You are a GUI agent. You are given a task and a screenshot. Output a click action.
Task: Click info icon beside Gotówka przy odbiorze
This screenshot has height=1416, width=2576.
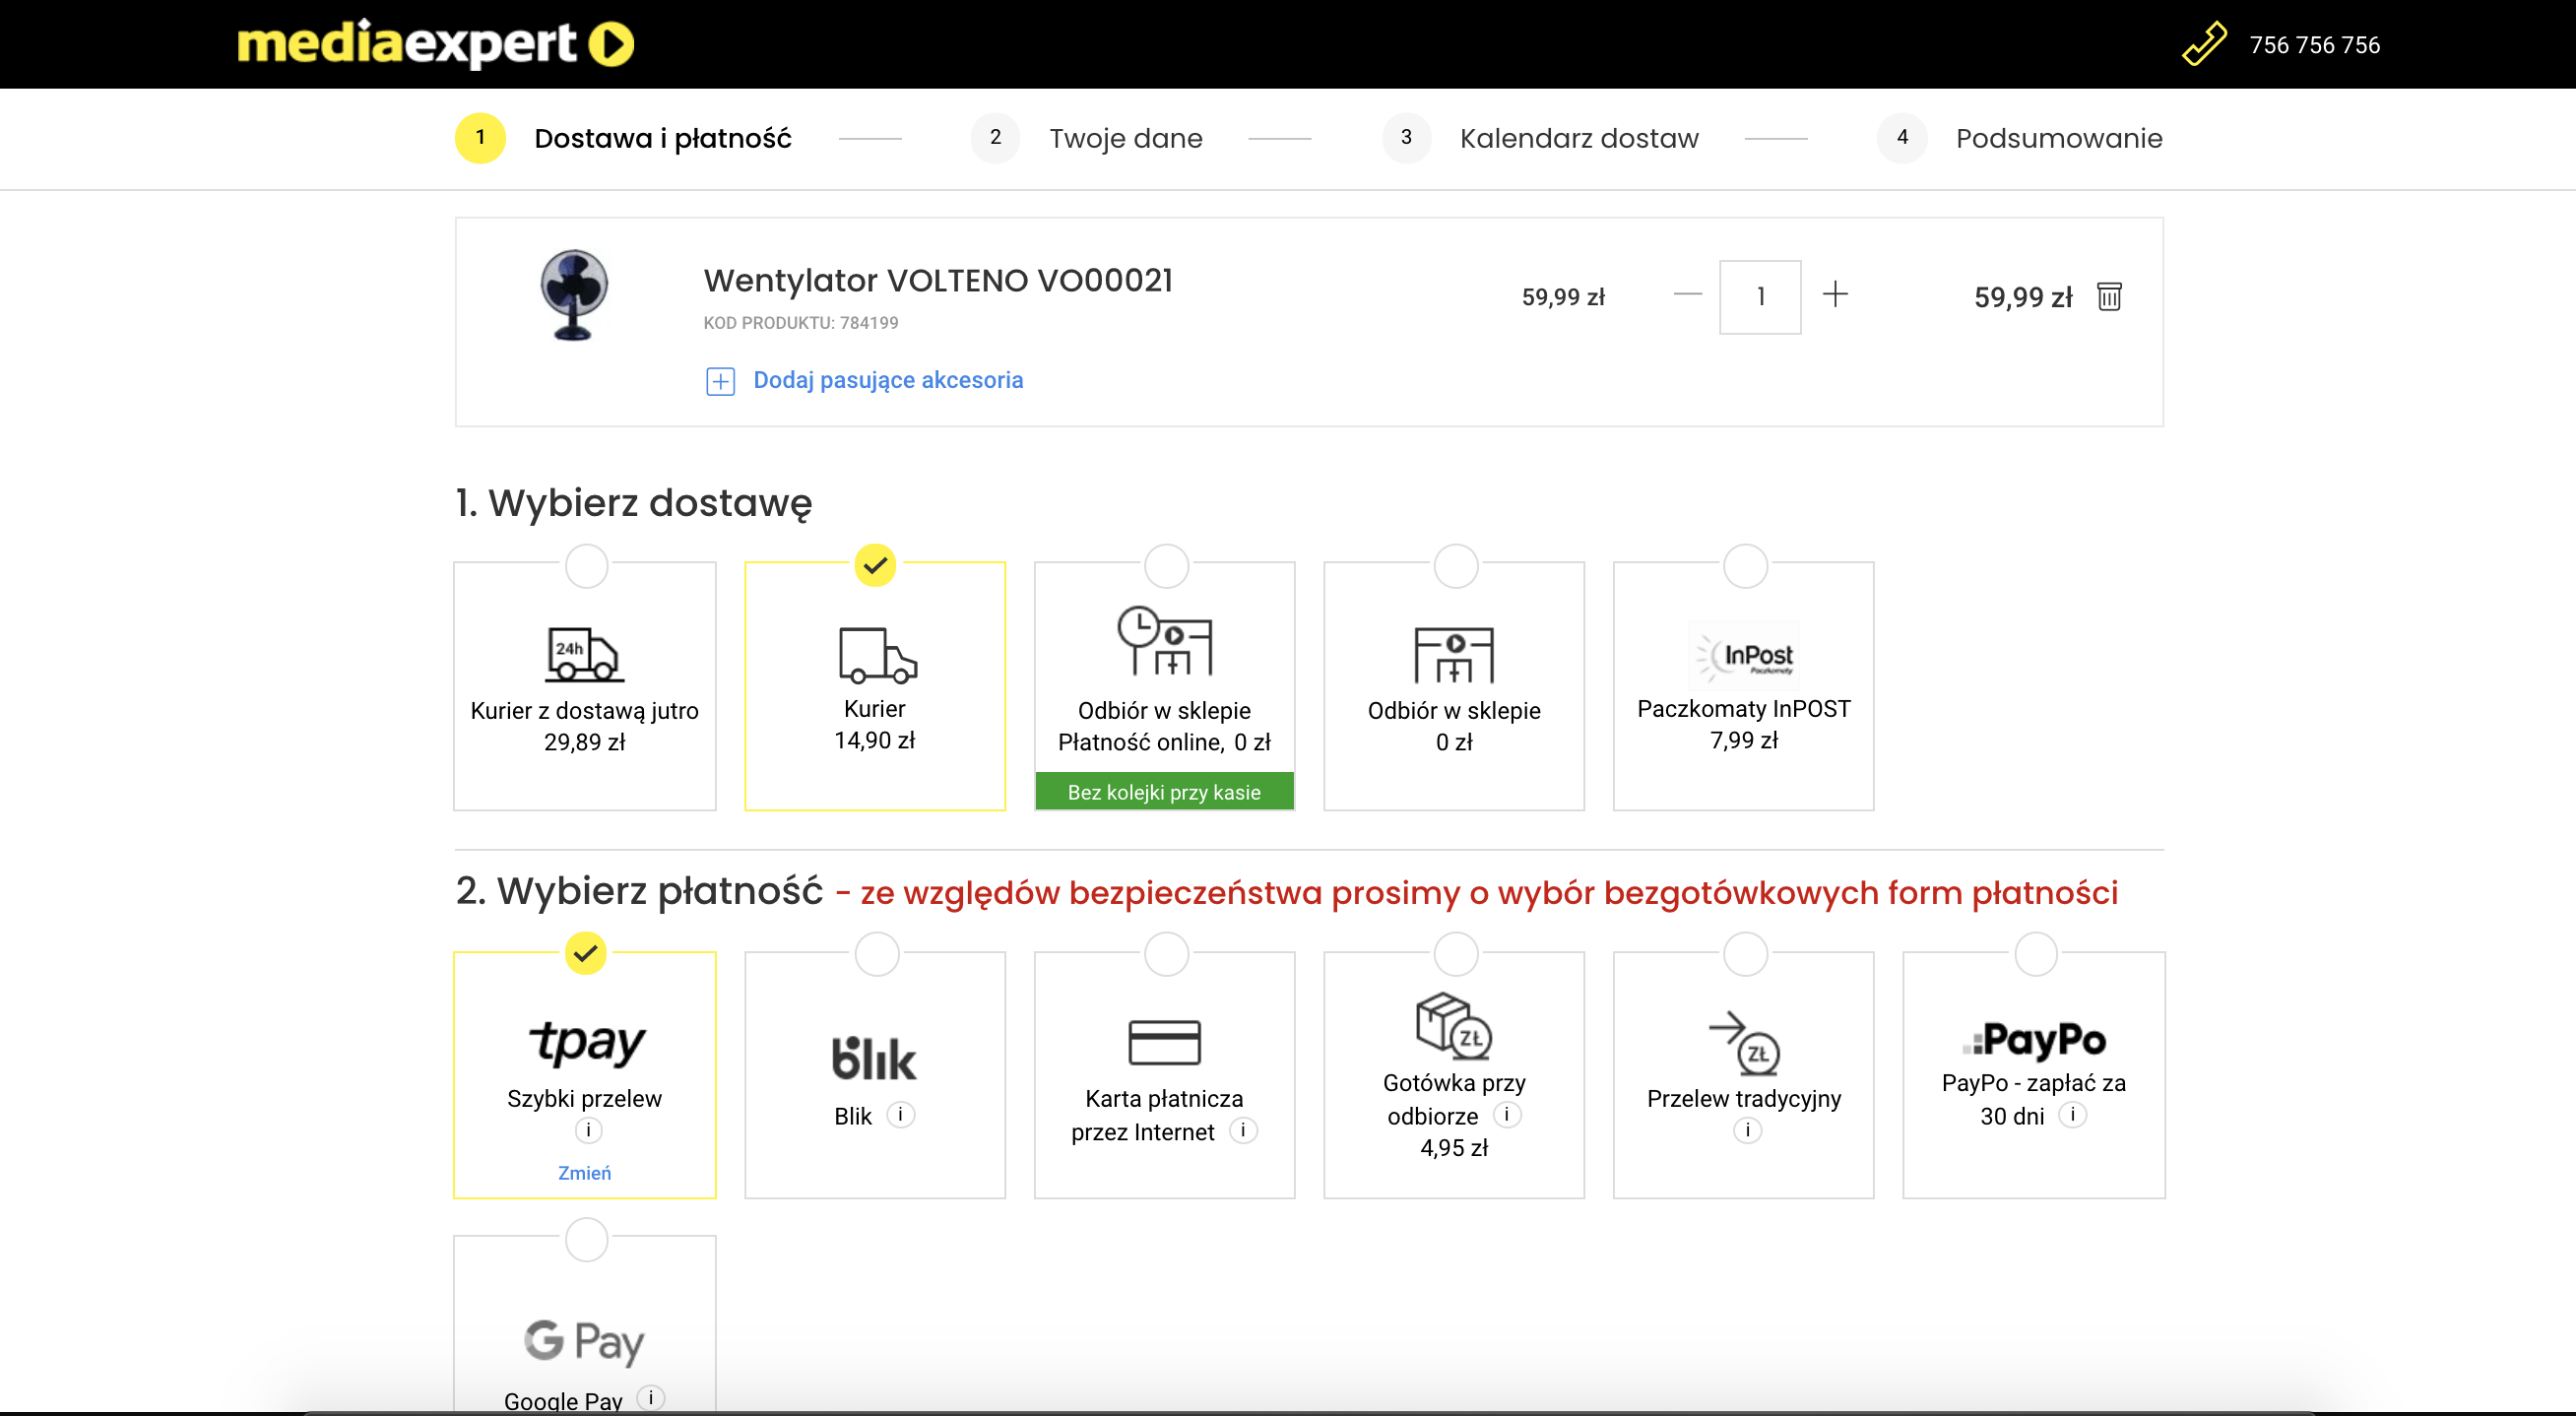(1506, 1115)
